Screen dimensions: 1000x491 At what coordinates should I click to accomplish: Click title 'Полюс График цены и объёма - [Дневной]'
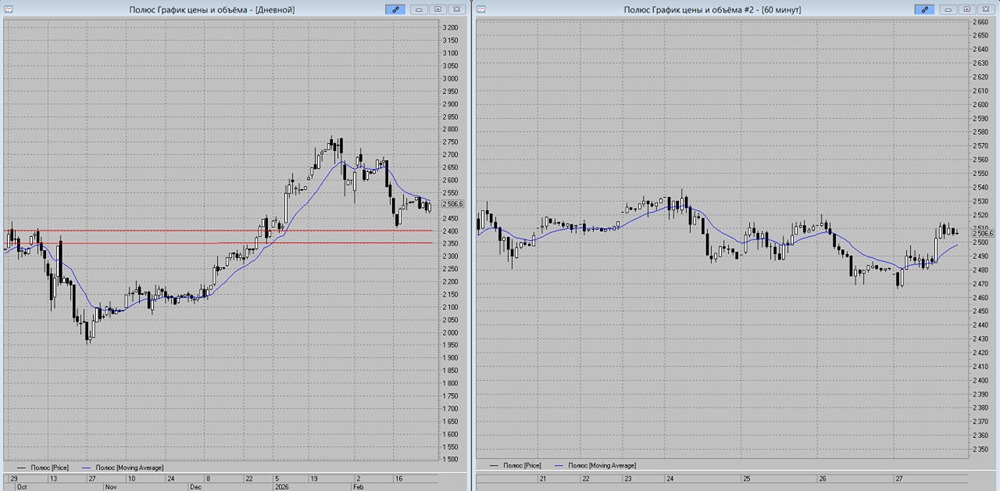coord(212,10)
